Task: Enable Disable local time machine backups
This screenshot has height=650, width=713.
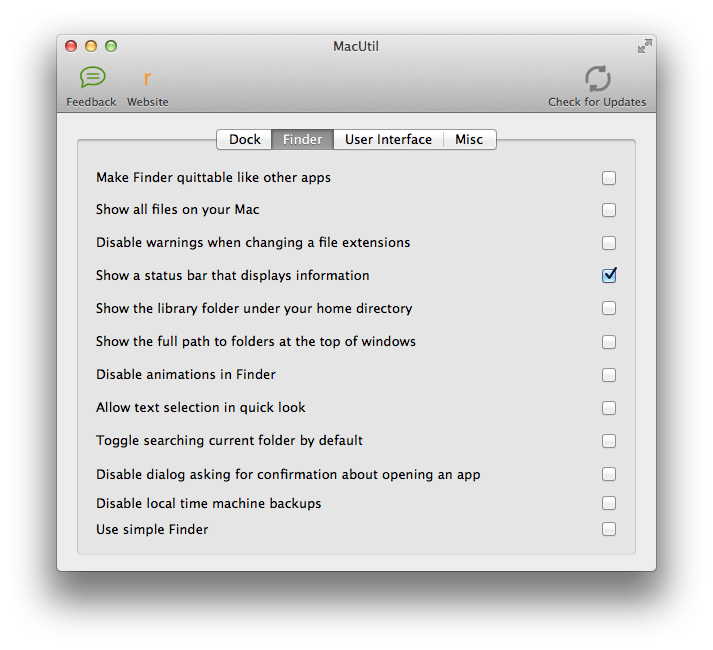Action: pyautogui.click(x=609, y=503)
